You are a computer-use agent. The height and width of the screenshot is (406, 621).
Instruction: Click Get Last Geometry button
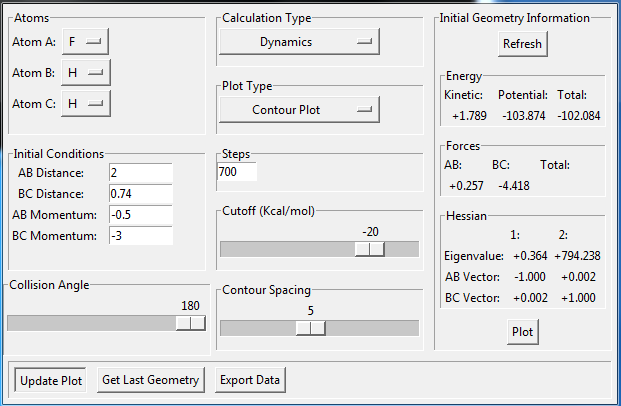pos(151,380)
